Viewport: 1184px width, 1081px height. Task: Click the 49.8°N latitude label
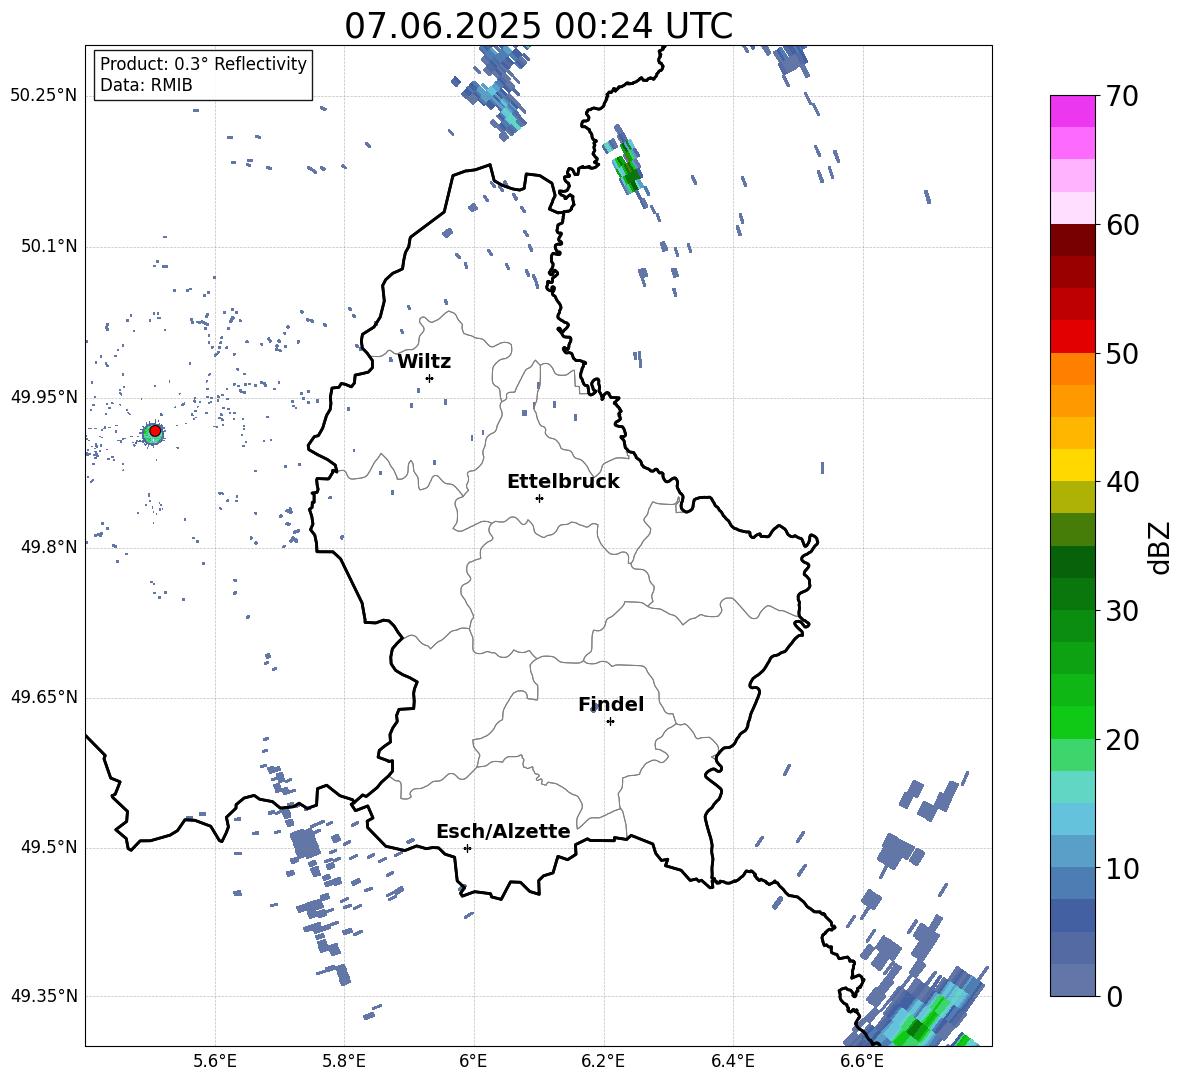[x=49, y=547]
